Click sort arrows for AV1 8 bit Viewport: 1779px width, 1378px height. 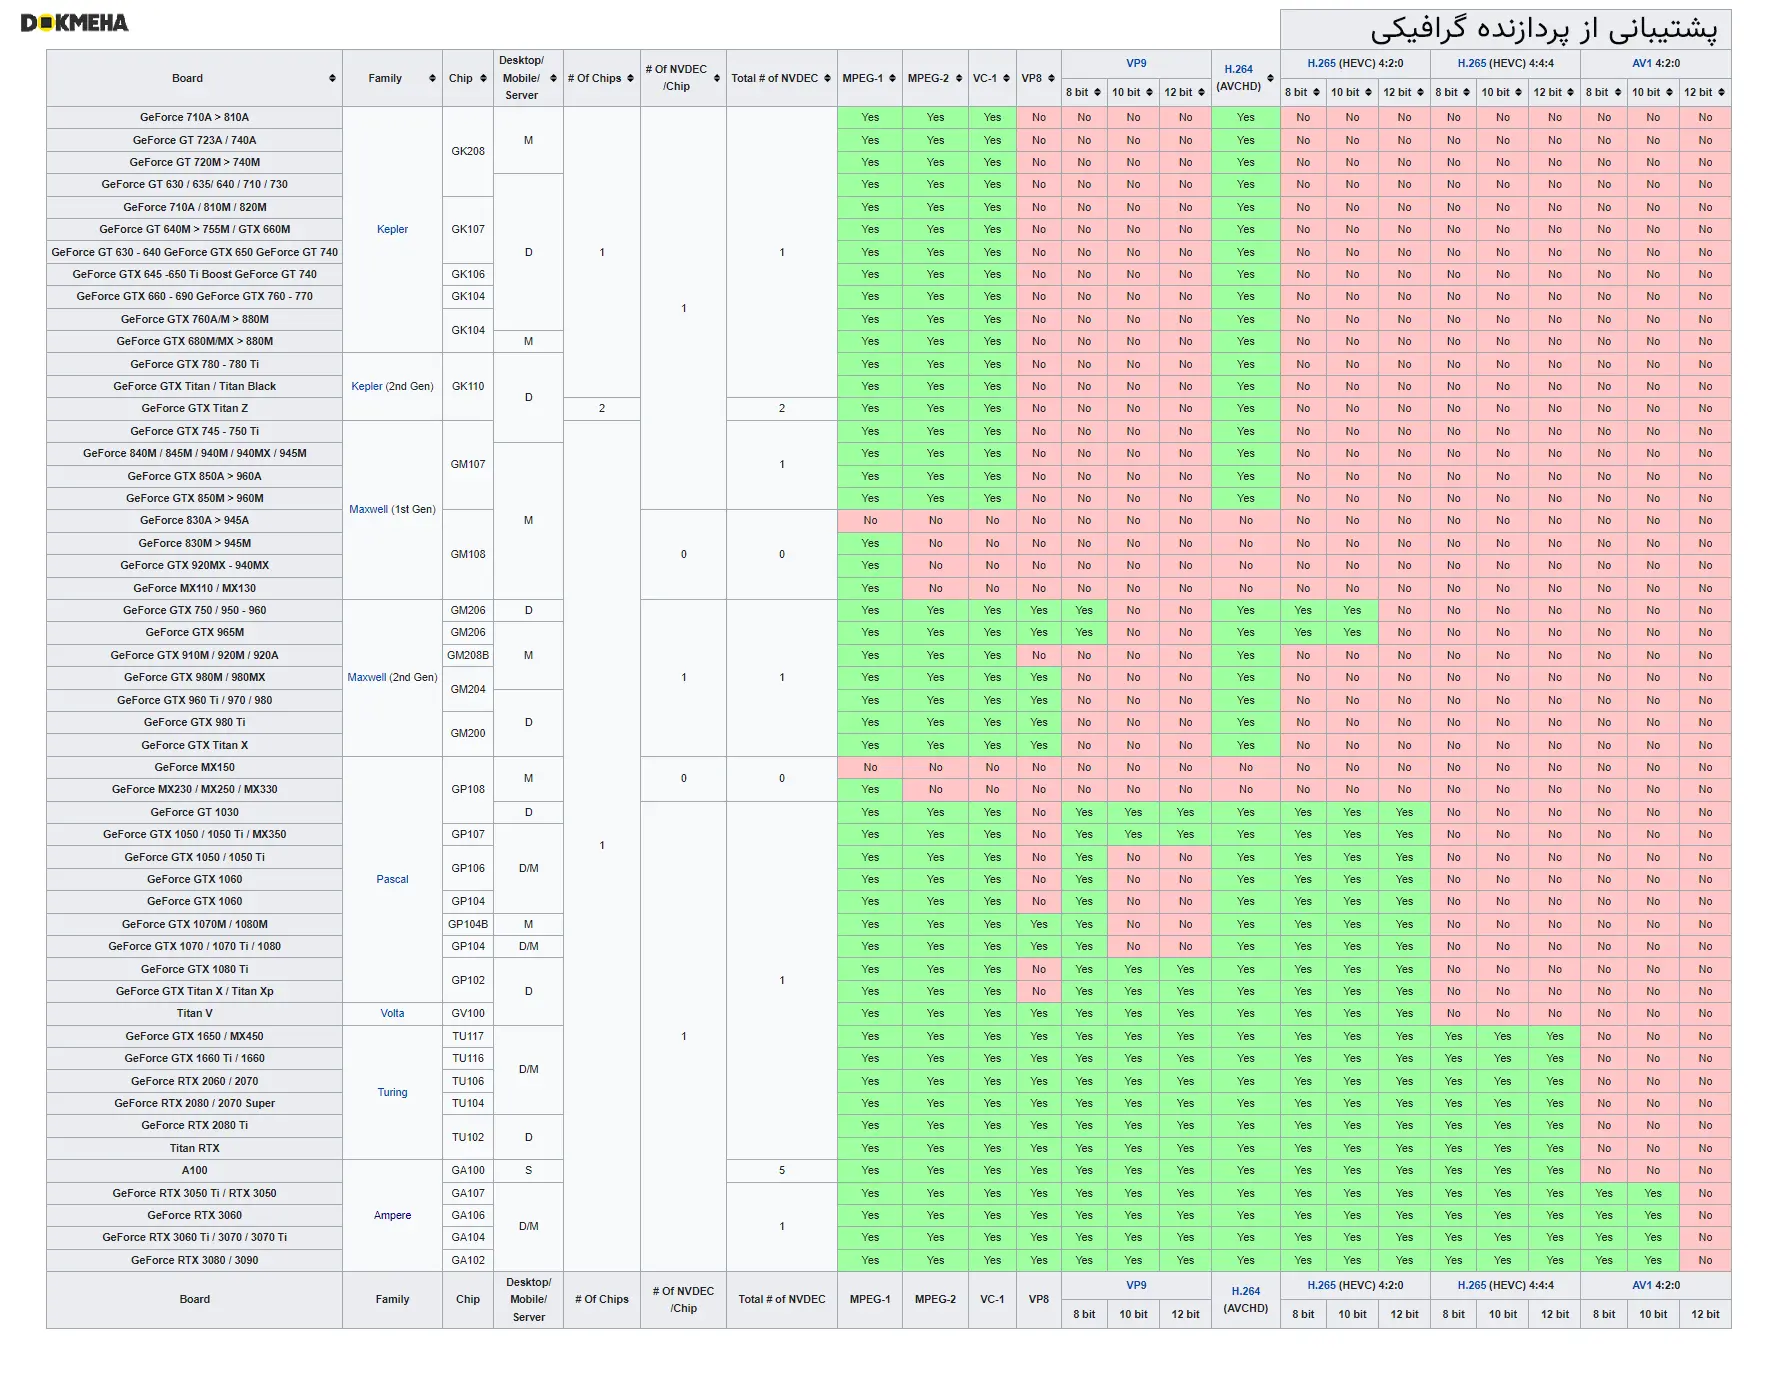click(1617, 92)
